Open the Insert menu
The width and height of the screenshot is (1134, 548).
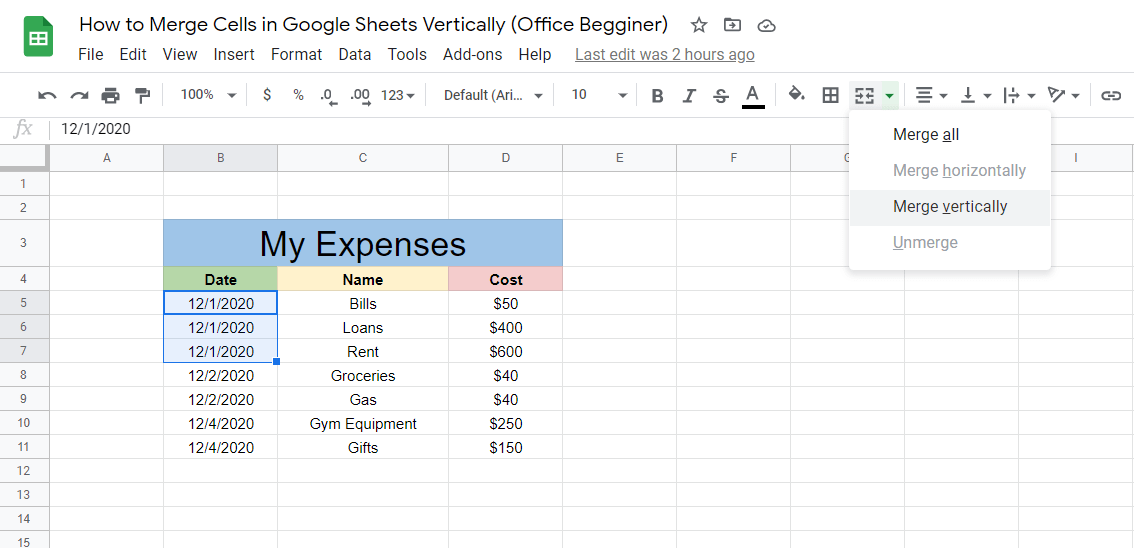click(x=234, y=54)
